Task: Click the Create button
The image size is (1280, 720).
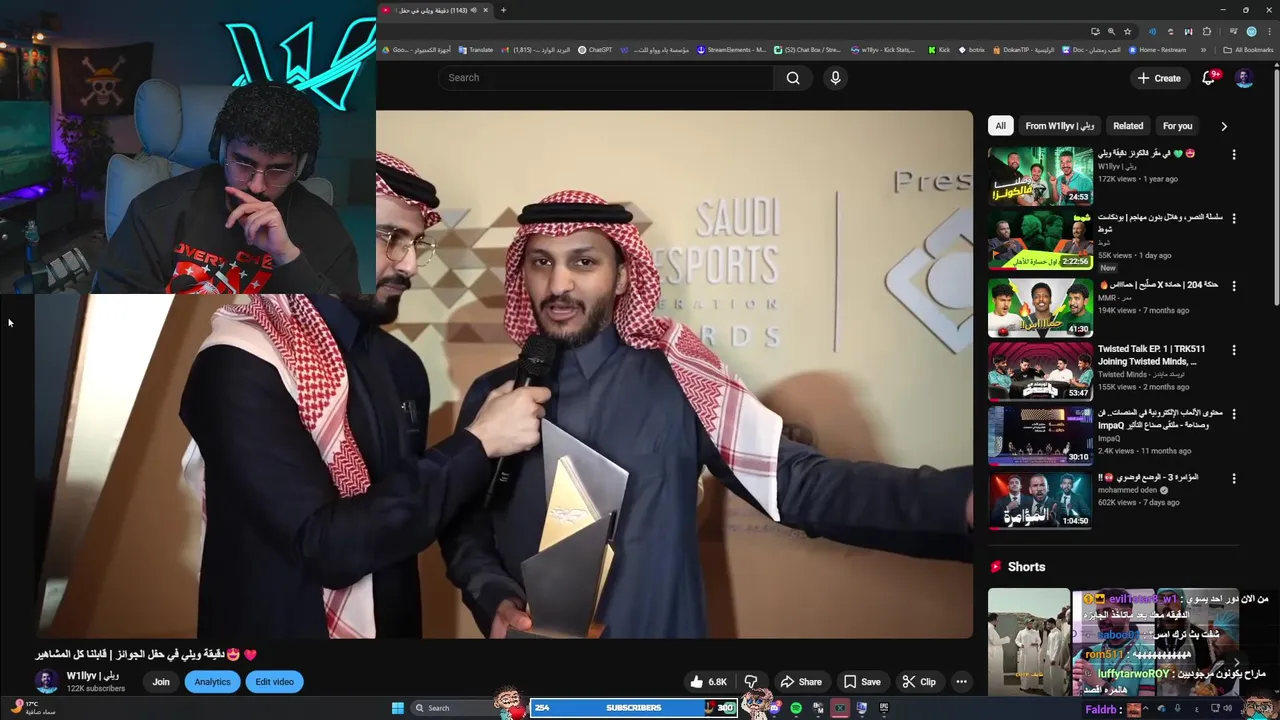Action: coord(1159,78)
